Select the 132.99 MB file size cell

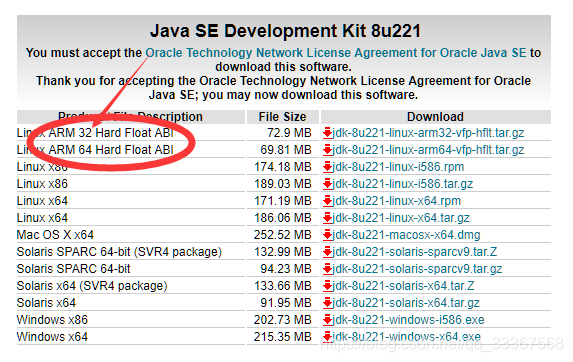tap(283, 252)
